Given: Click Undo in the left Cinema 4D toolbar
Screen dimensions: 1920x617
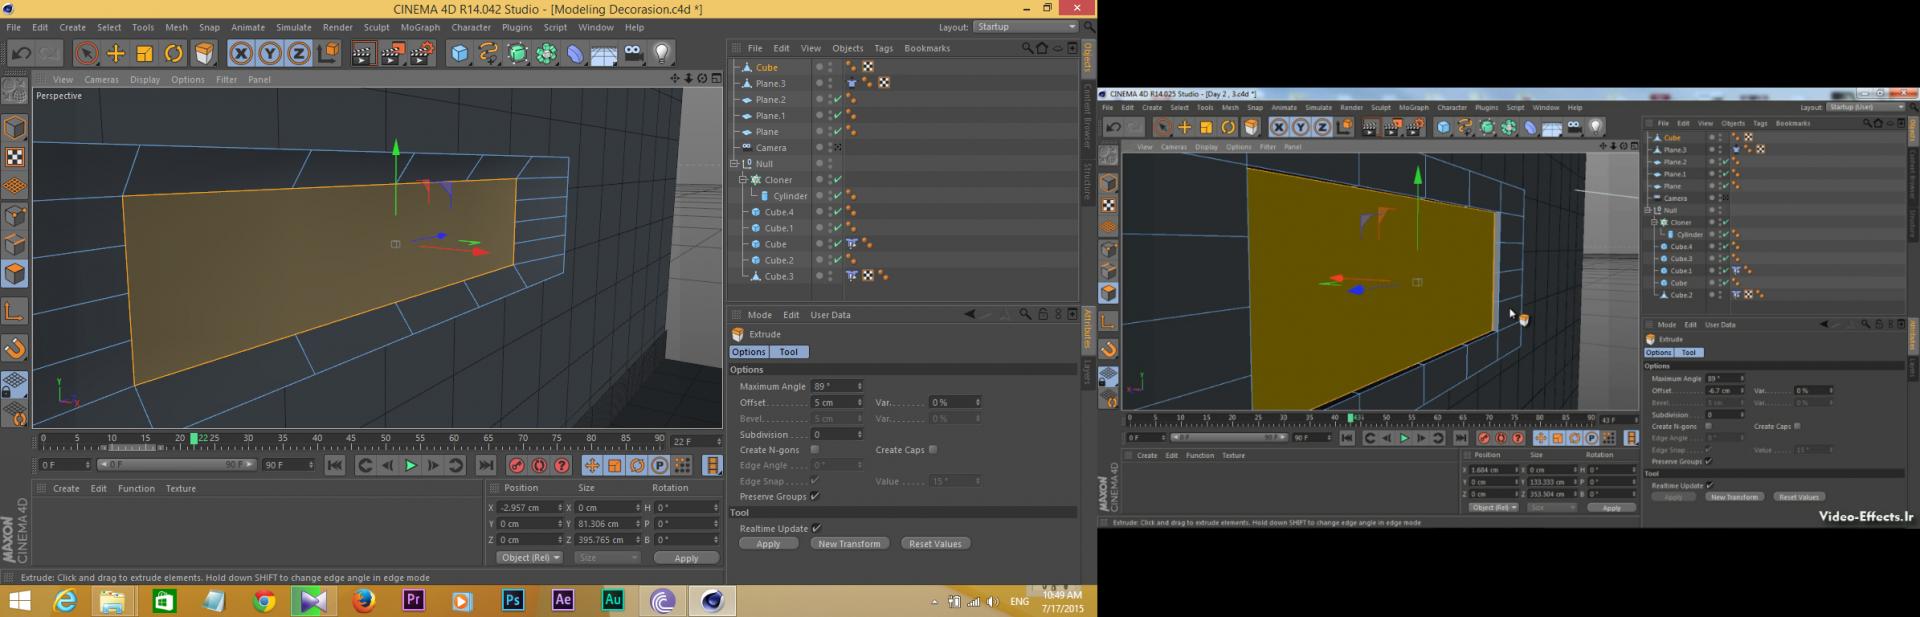Looking at the screenshot, I should pos(20,53).
